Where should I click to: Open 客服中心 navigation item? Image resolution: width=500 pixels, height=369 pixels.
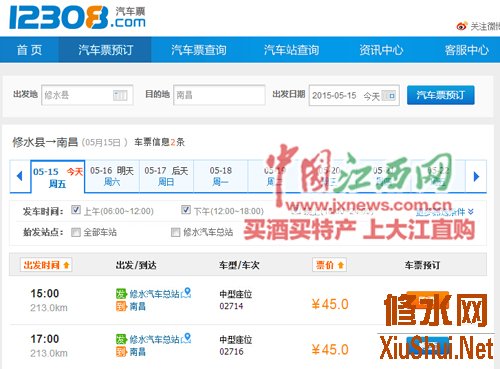coord(466,50)
